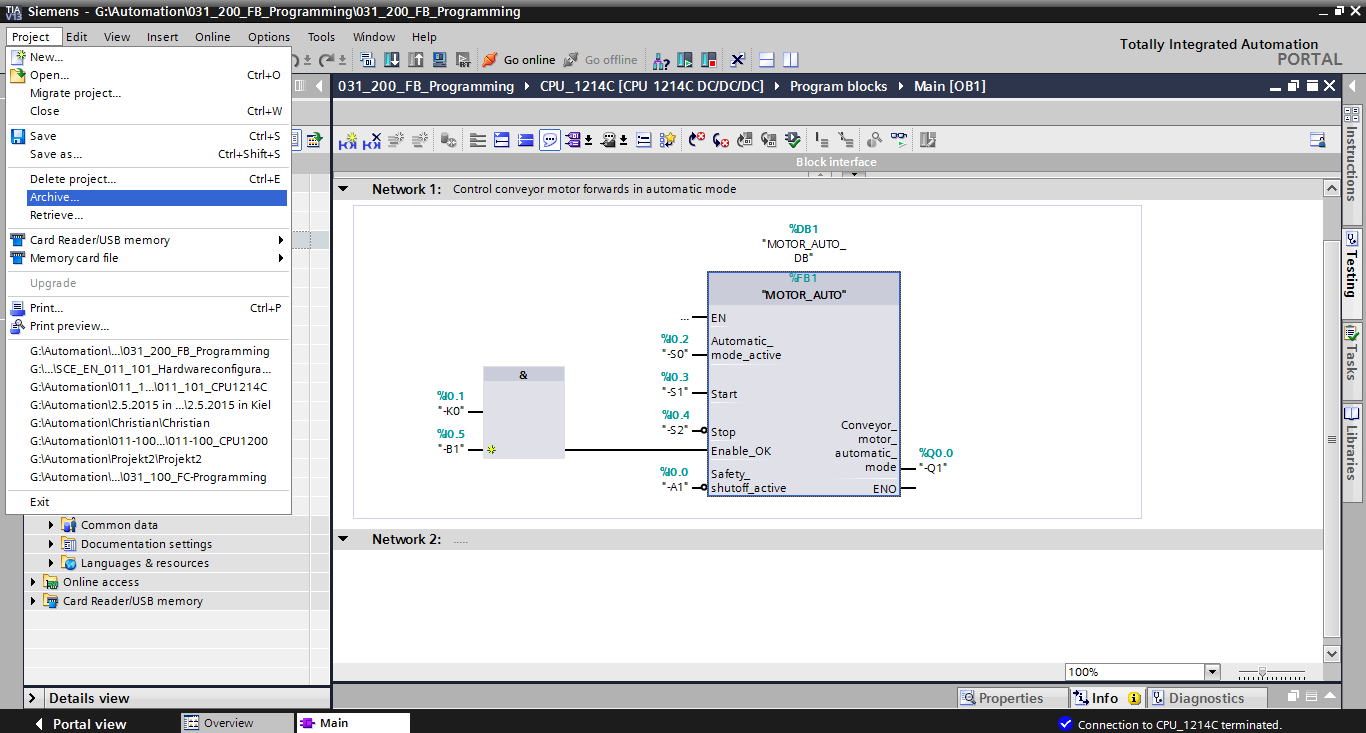Screen dimensions: 1366x733
Task: Open the Edit menu
Action: tap(76, 37)
